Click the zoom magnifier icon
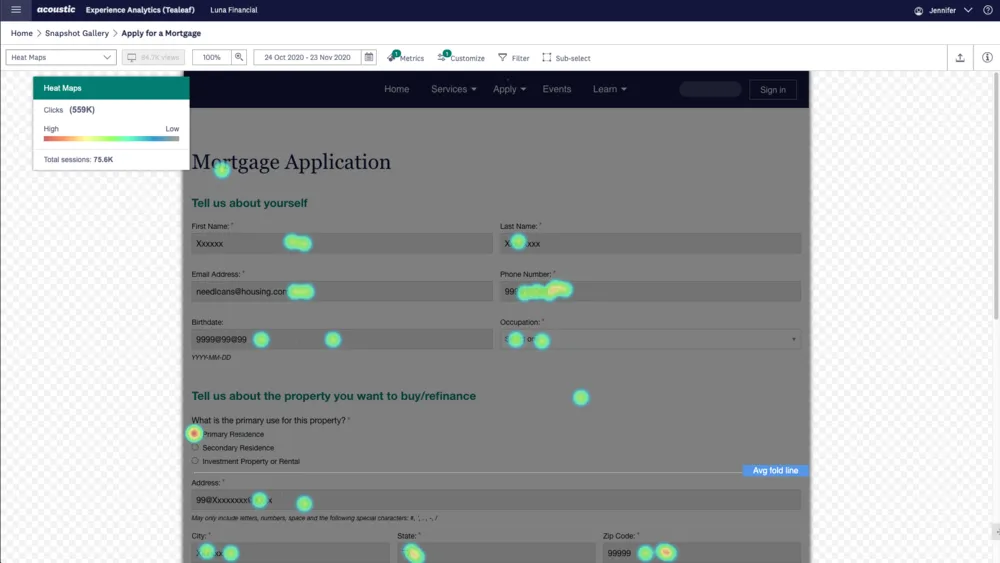Screen dimensions: 1000x563 pyautogui.click(x=239, y=58)
